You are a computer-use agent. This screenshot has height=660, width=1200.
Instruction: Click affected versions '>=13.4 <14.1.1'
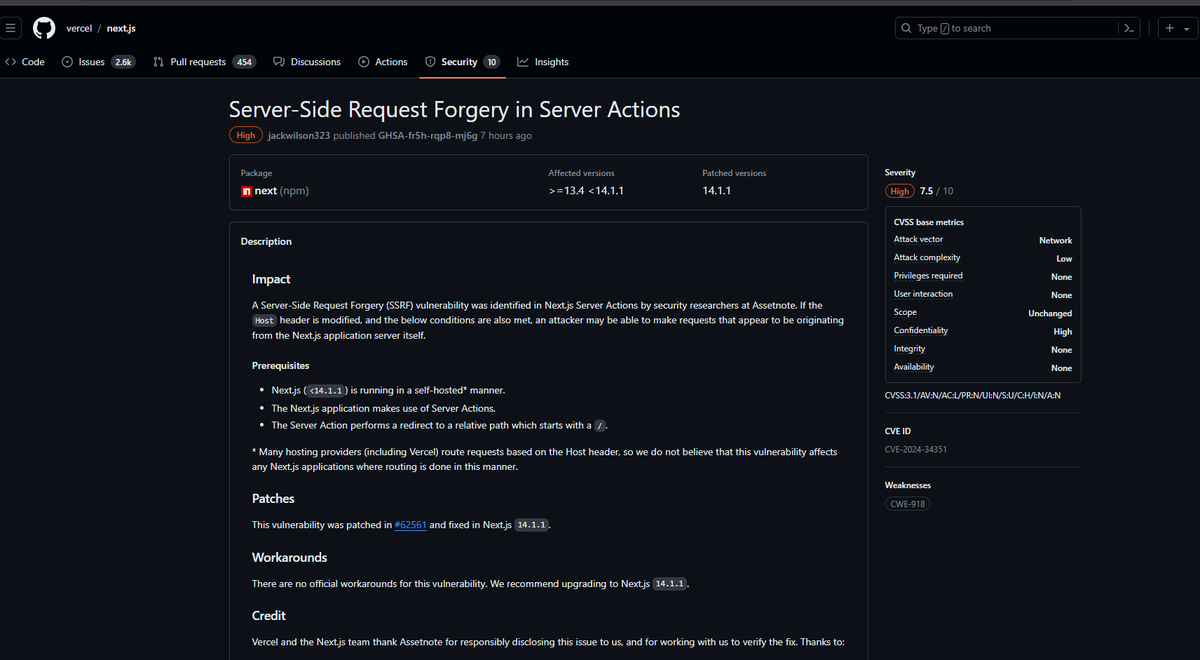pyautogui.click(x=587, y=190)
